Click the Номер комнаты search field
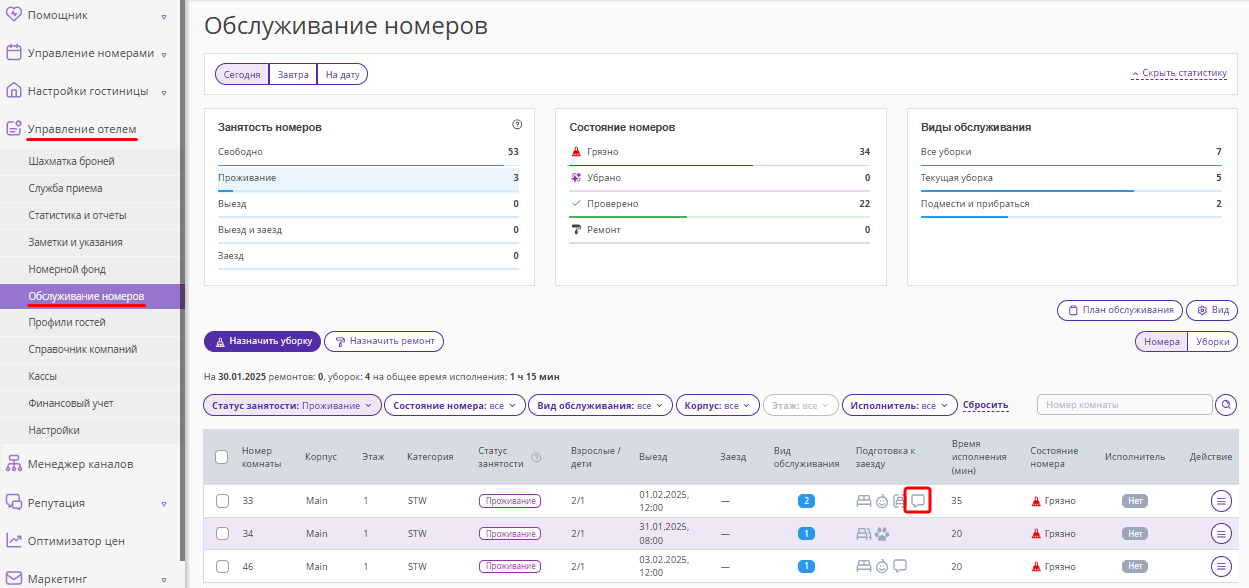Screen dimensions: 1249x588 click(x=1125, y=405)
